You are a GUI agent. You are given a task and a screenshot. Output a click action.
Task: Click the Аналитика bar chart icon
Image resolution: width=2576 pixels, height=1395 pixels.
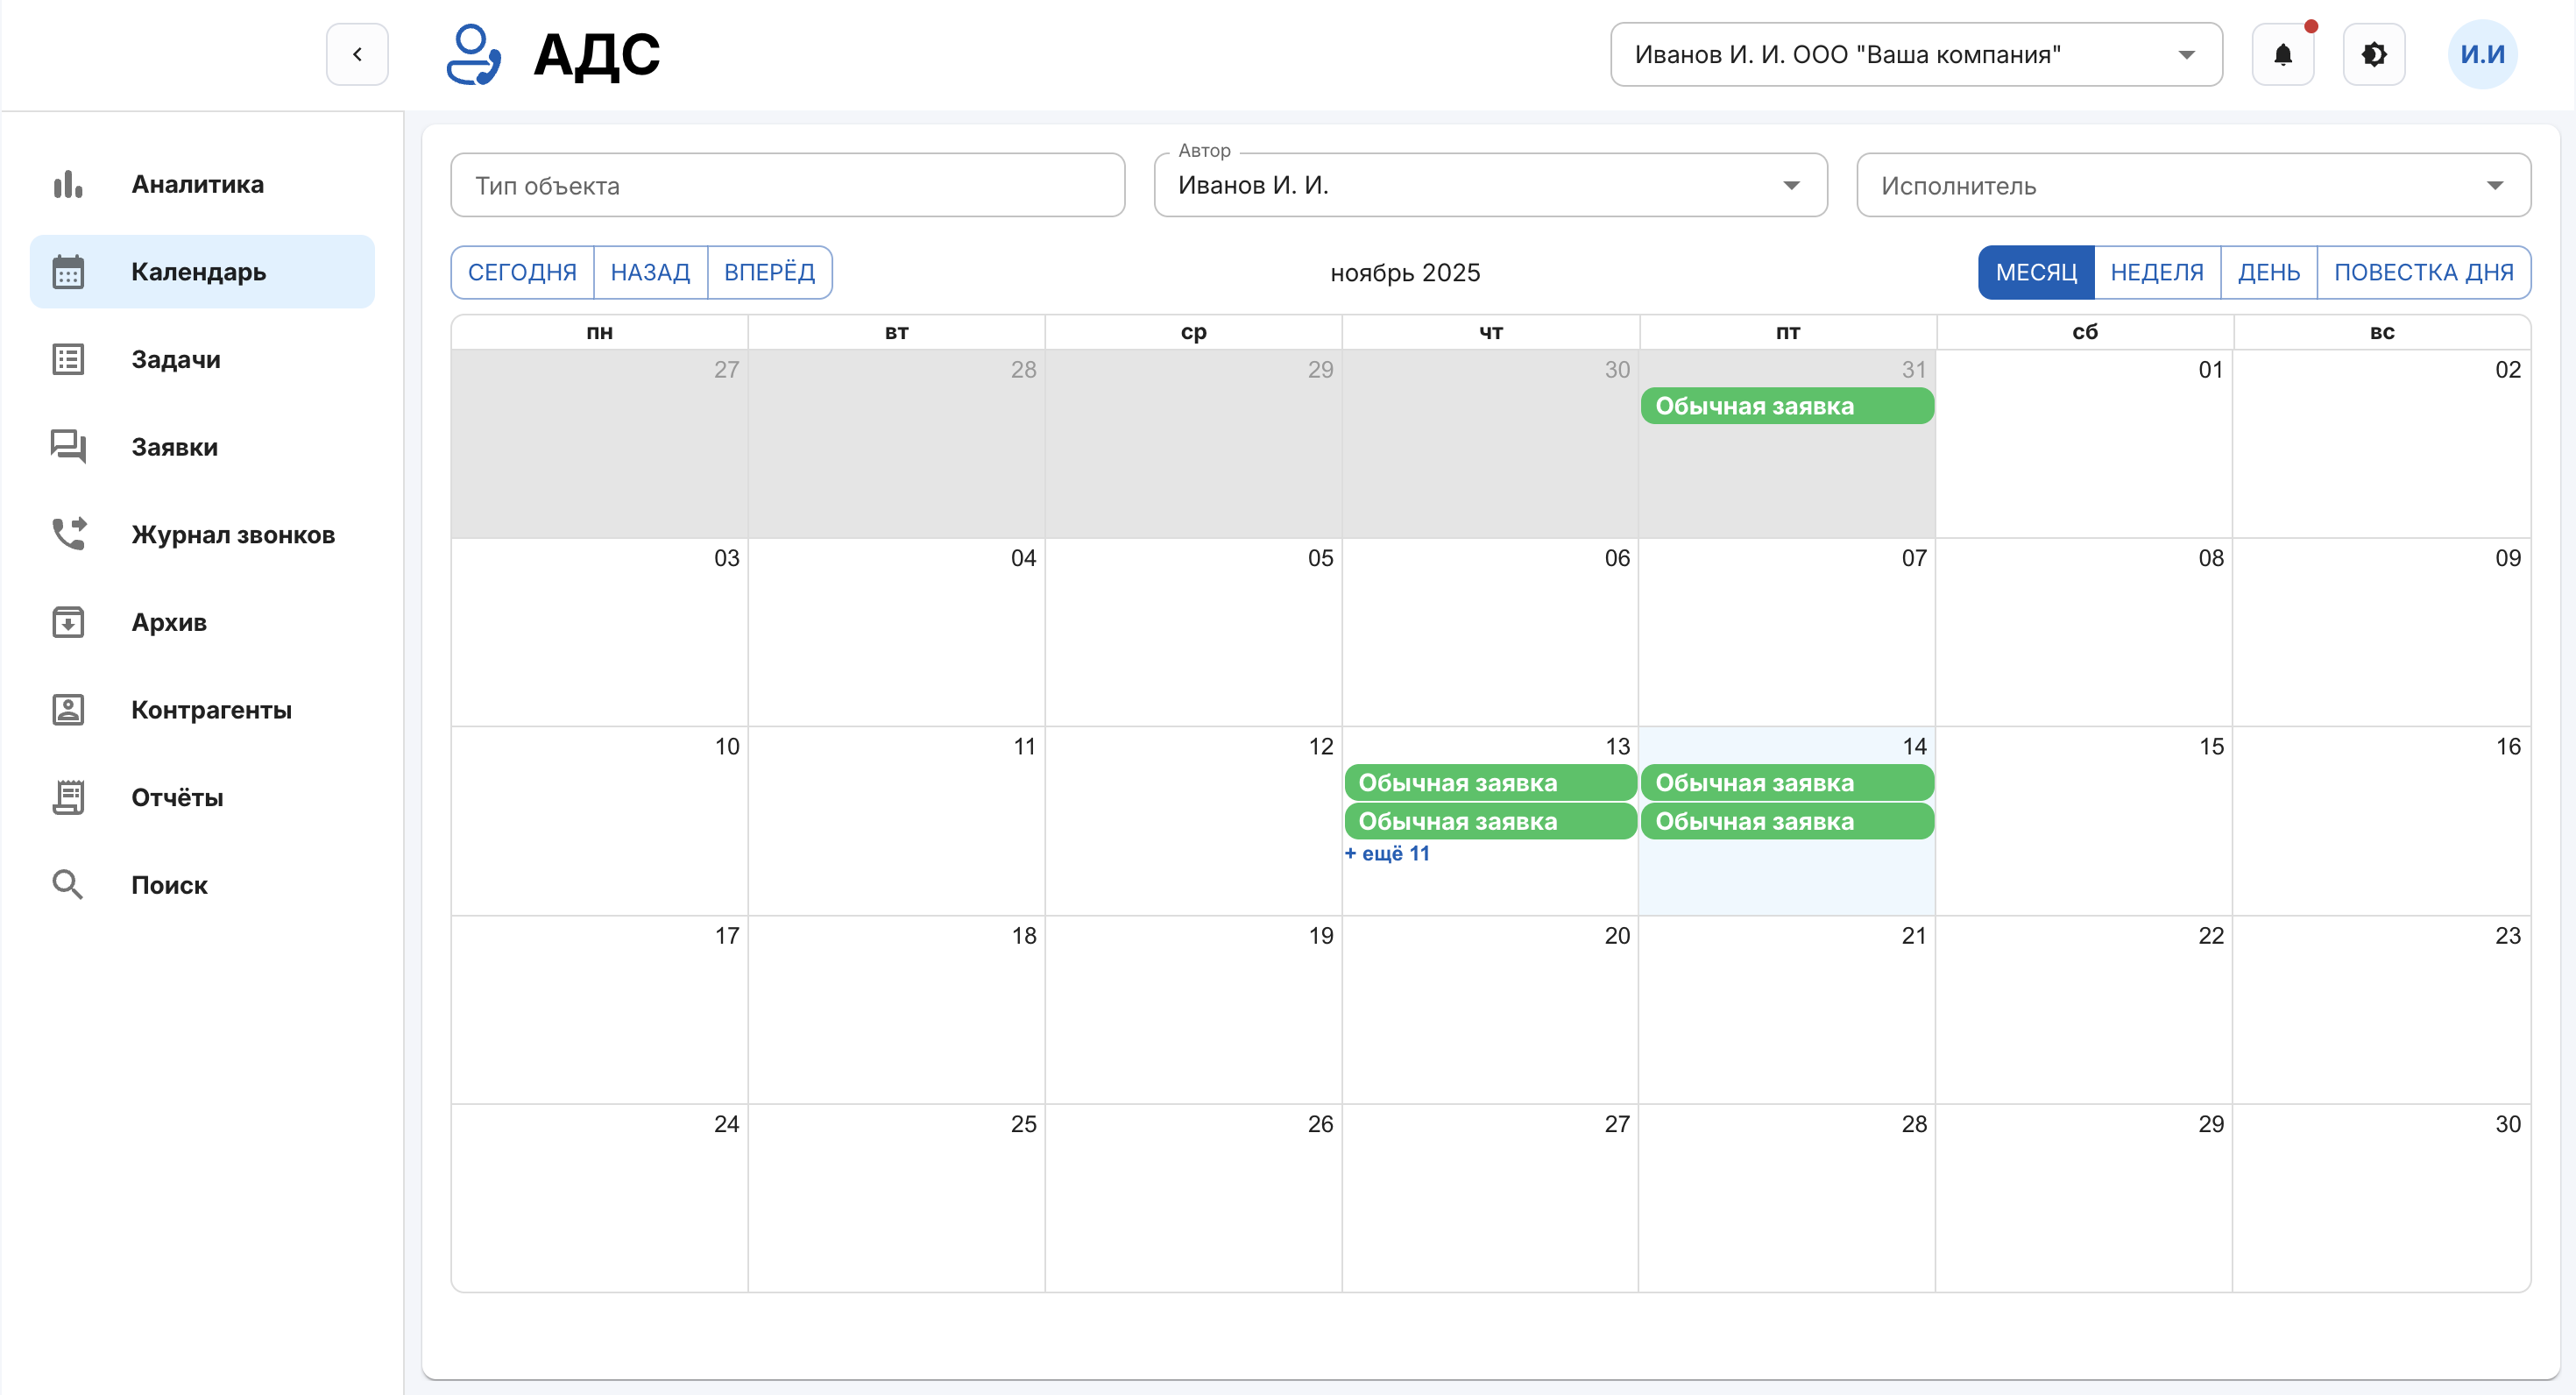coord(68,184)
